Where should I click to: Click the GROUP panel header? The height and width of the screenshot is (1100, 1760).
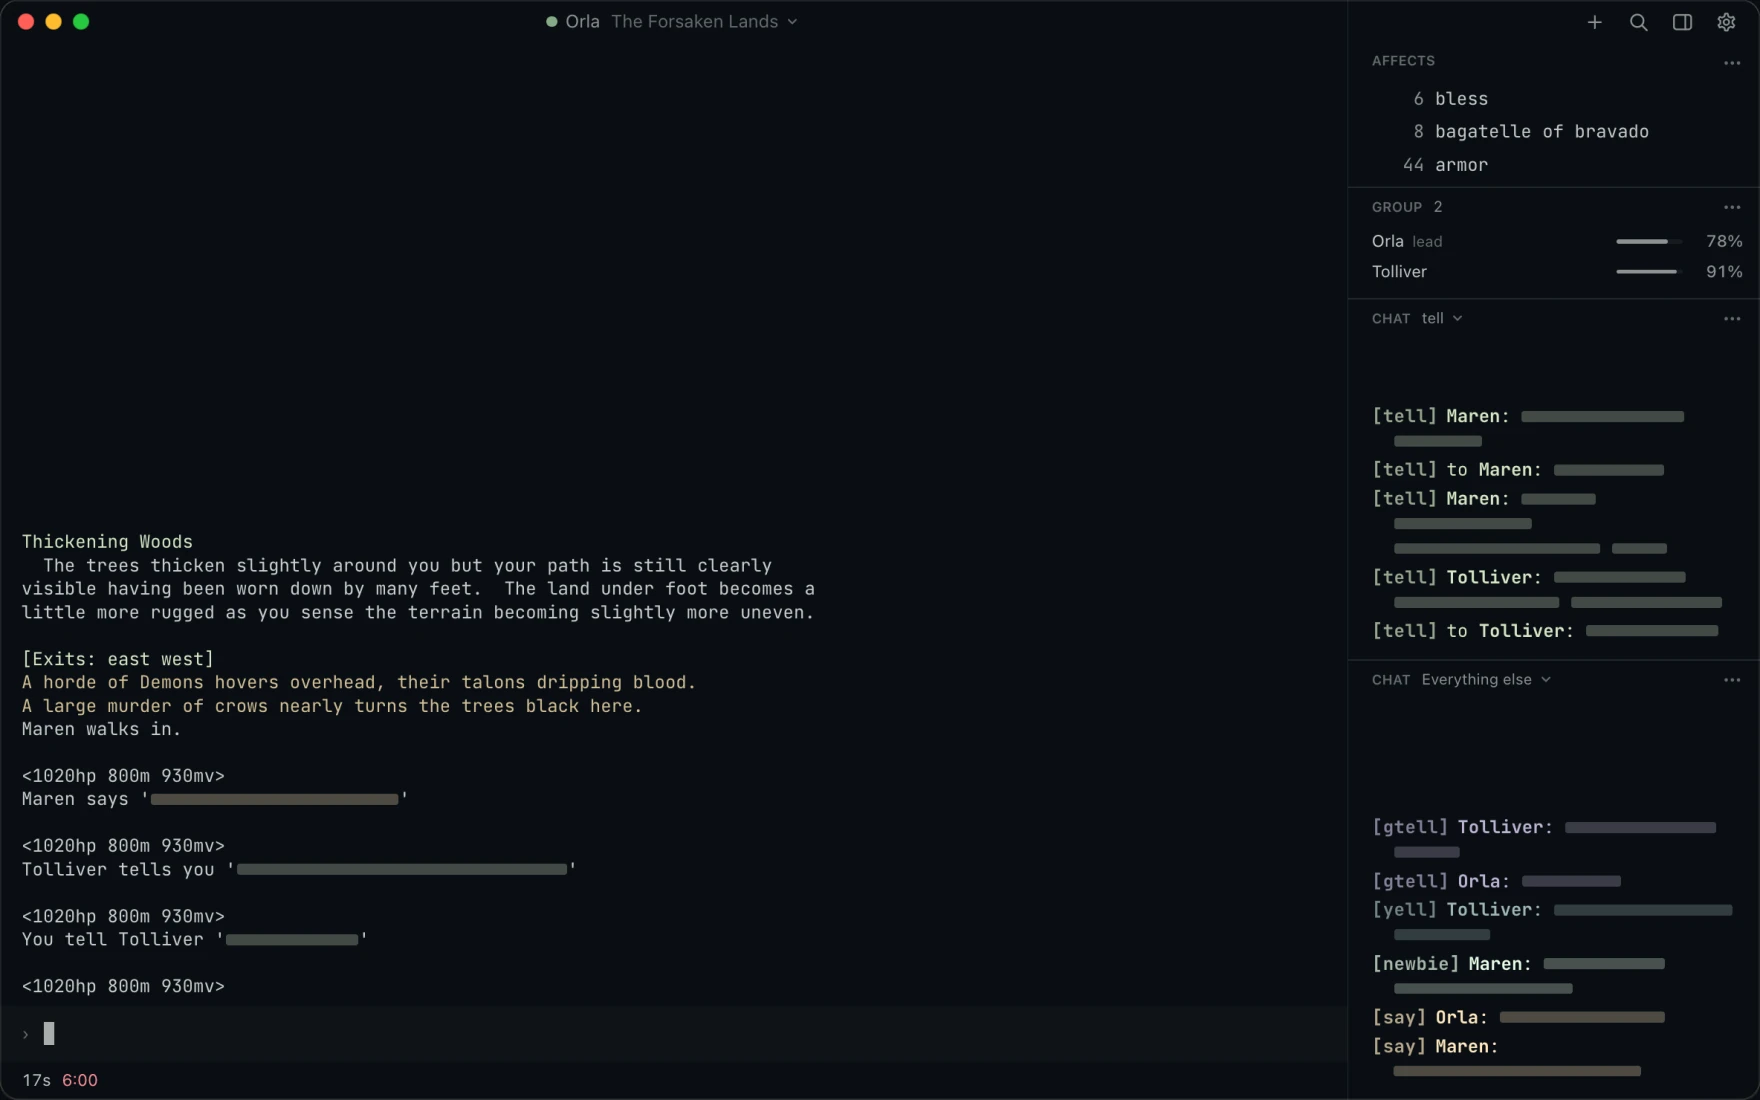click(x=1397, y=207)
